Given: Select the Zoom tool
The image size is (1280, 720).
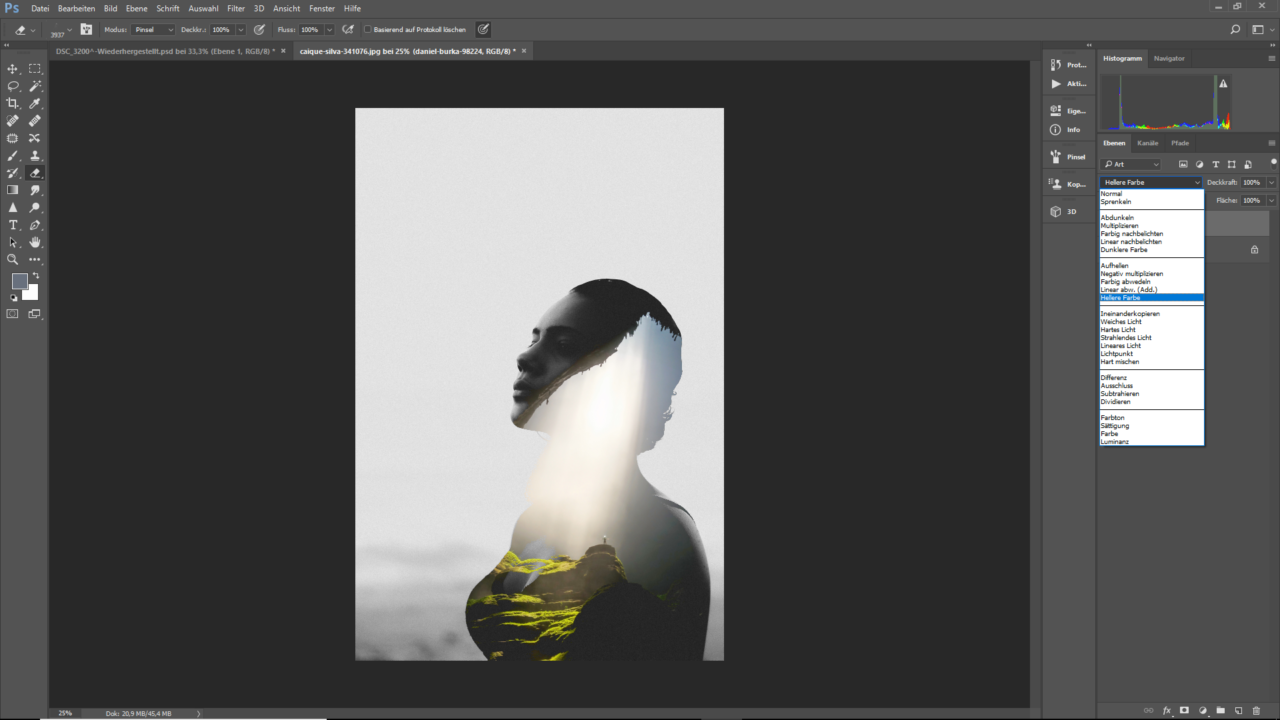Looking at the screenshot, I should pyautogui.click(x=13, y=259).
